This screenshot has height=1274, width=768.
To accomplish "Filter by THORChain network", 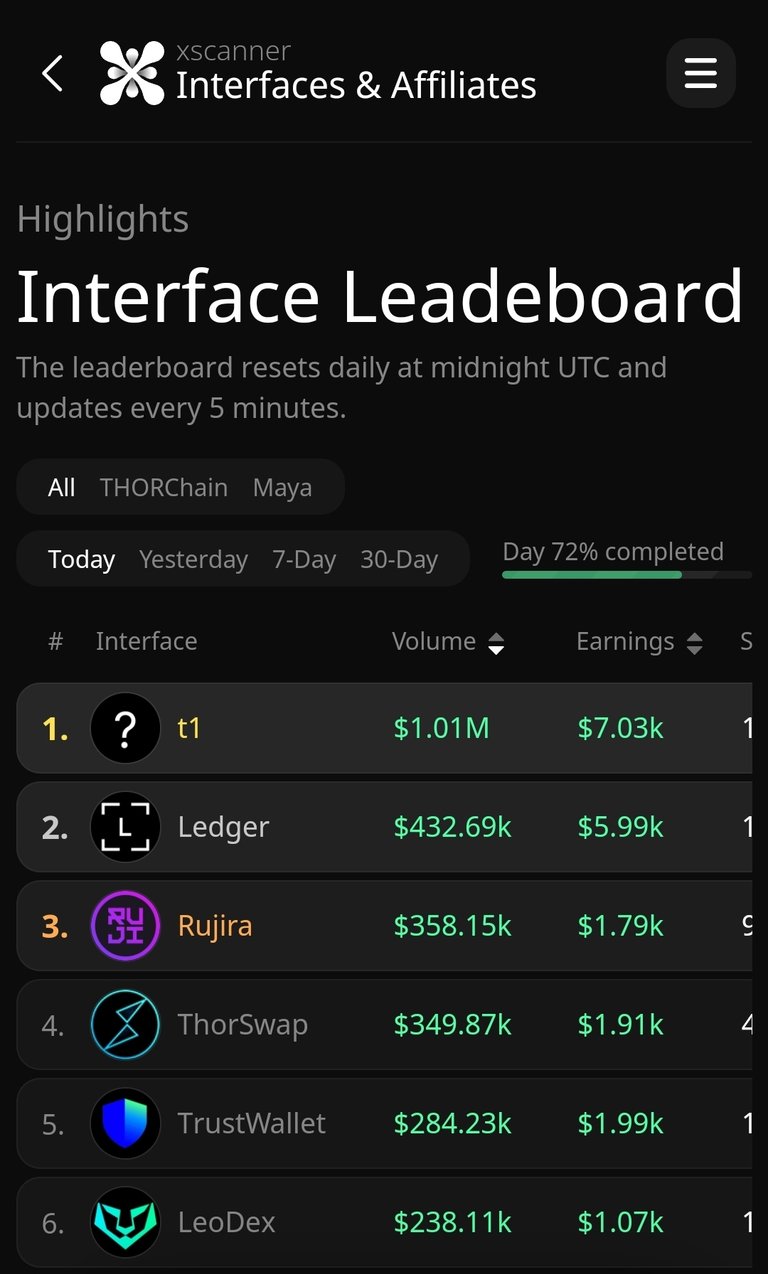I will point(164,488).
